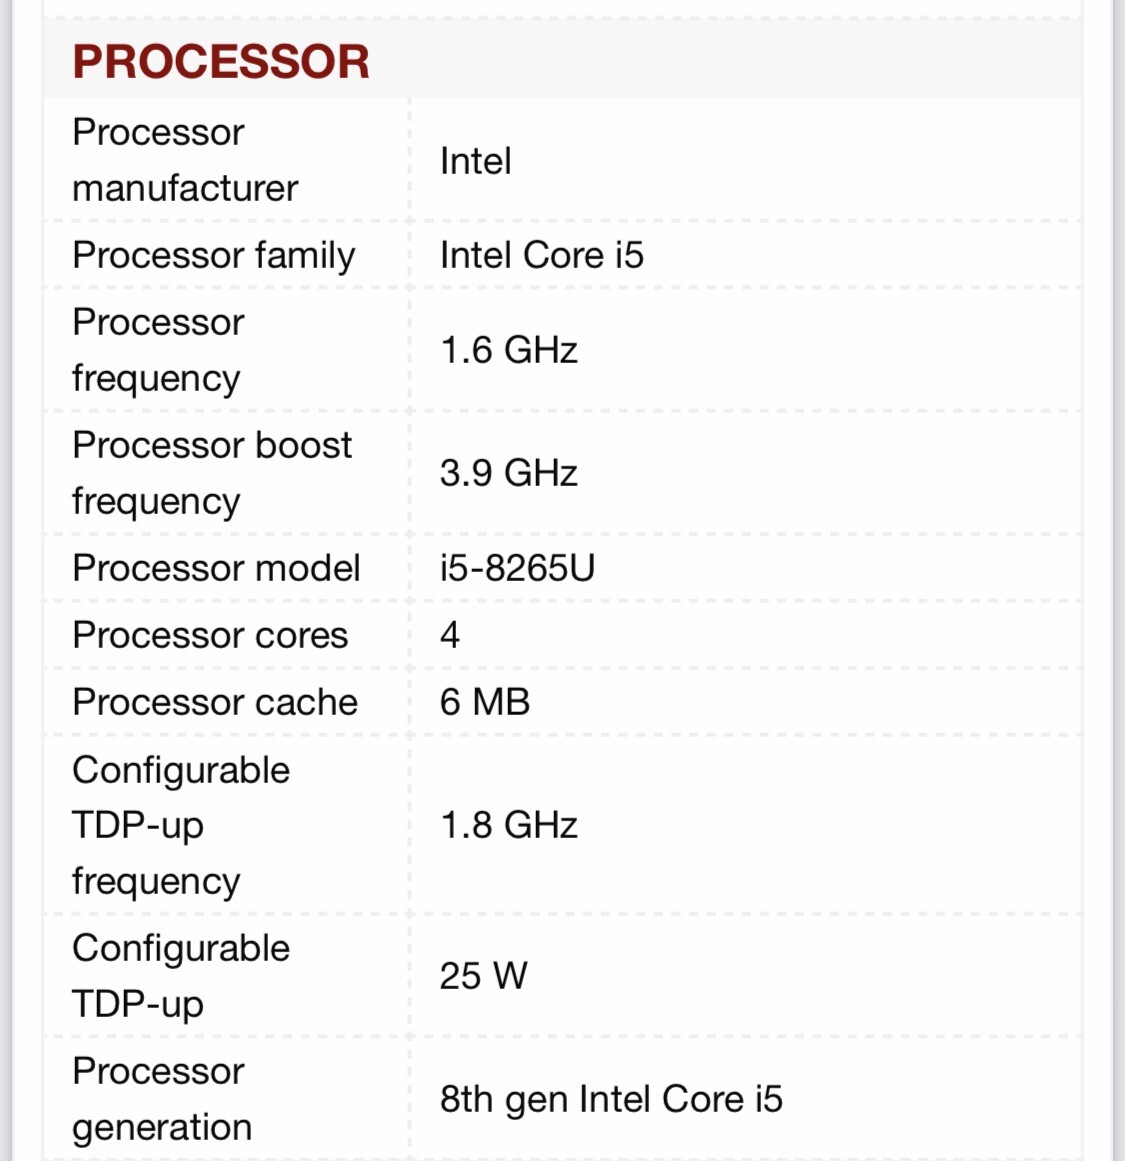Select the Processor family label
This screenshot has height=1161, width=1125.
click(x=214, y=255)
